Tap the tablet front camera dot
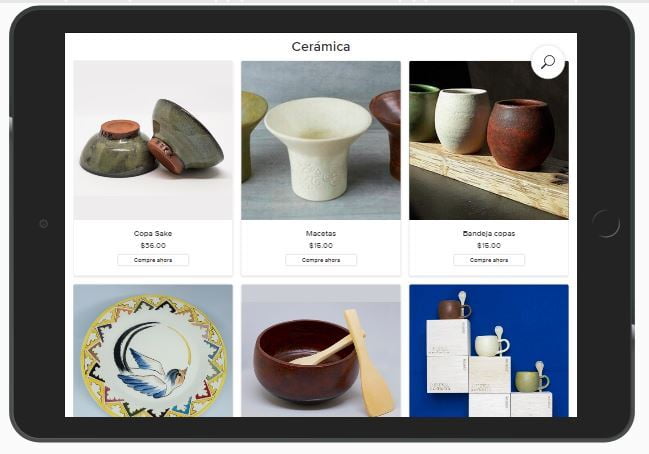The height and width of the screenshot is (454, 649). click(44, 224)
